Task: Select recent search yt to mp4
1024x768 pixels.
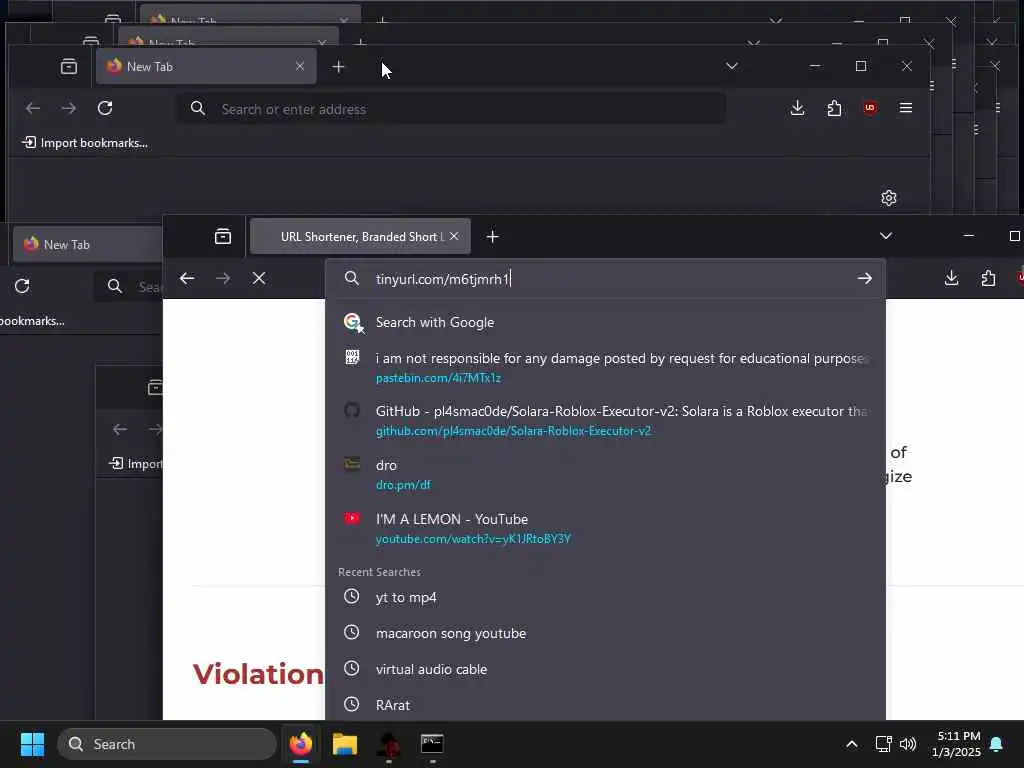Action: (x=605, y=598)
